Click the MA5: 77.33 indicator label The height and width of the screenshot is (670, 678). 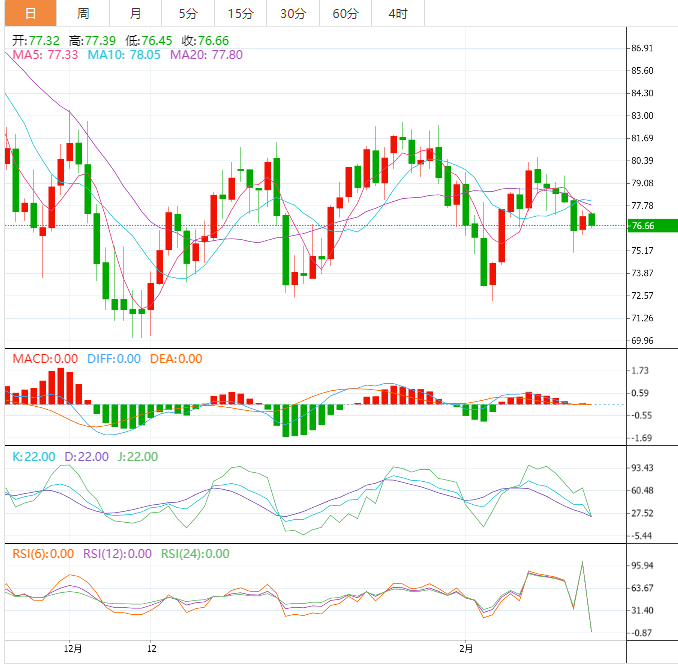[x=45, y=55]
